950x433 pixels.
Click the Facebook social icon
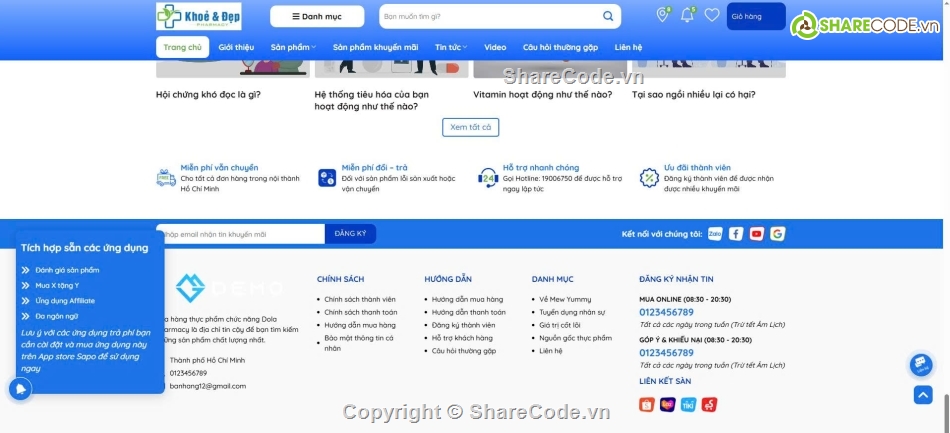(736, 234)
